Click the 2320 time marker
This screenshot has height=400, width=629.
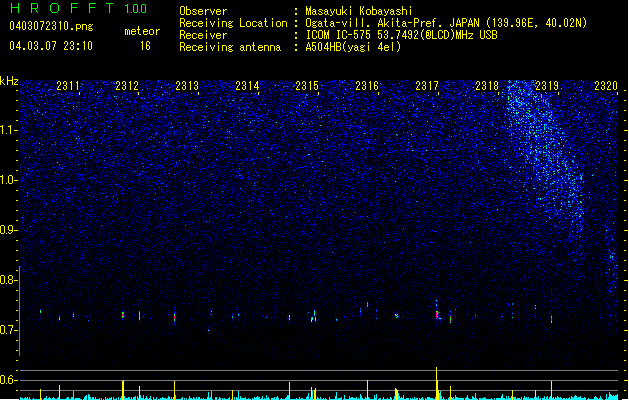[x=606, y=86]
